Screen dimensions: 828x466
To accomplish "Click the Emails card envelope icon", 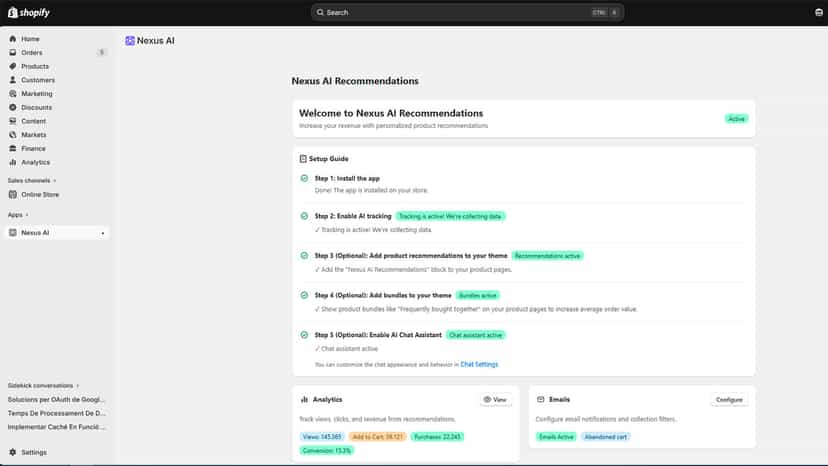I will tap(540, 399).
